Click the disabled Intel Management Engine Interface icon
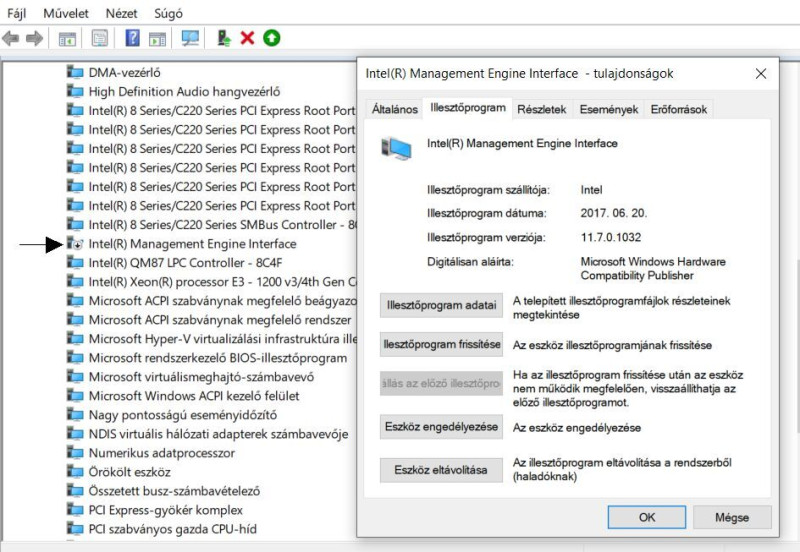 tap(75, 243)
